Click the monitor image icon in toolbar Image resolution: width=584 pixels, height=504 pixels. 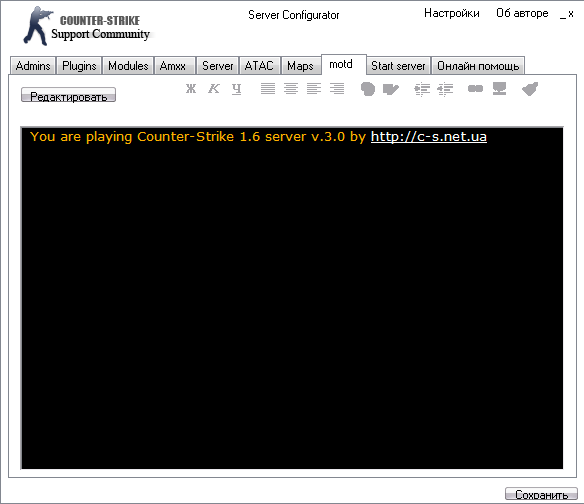click(499, 89)
